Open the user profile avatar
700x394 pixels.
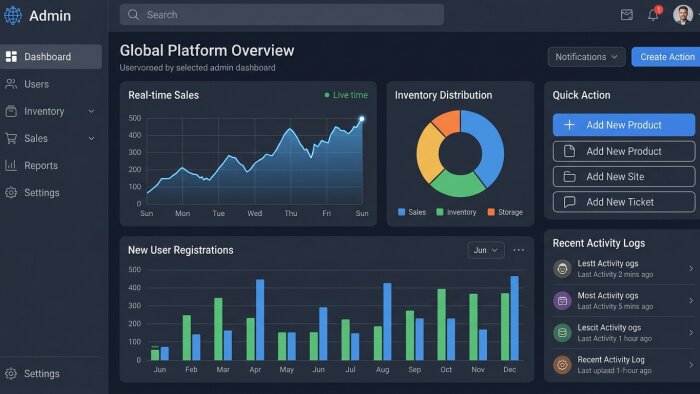(x=683, y=15)
